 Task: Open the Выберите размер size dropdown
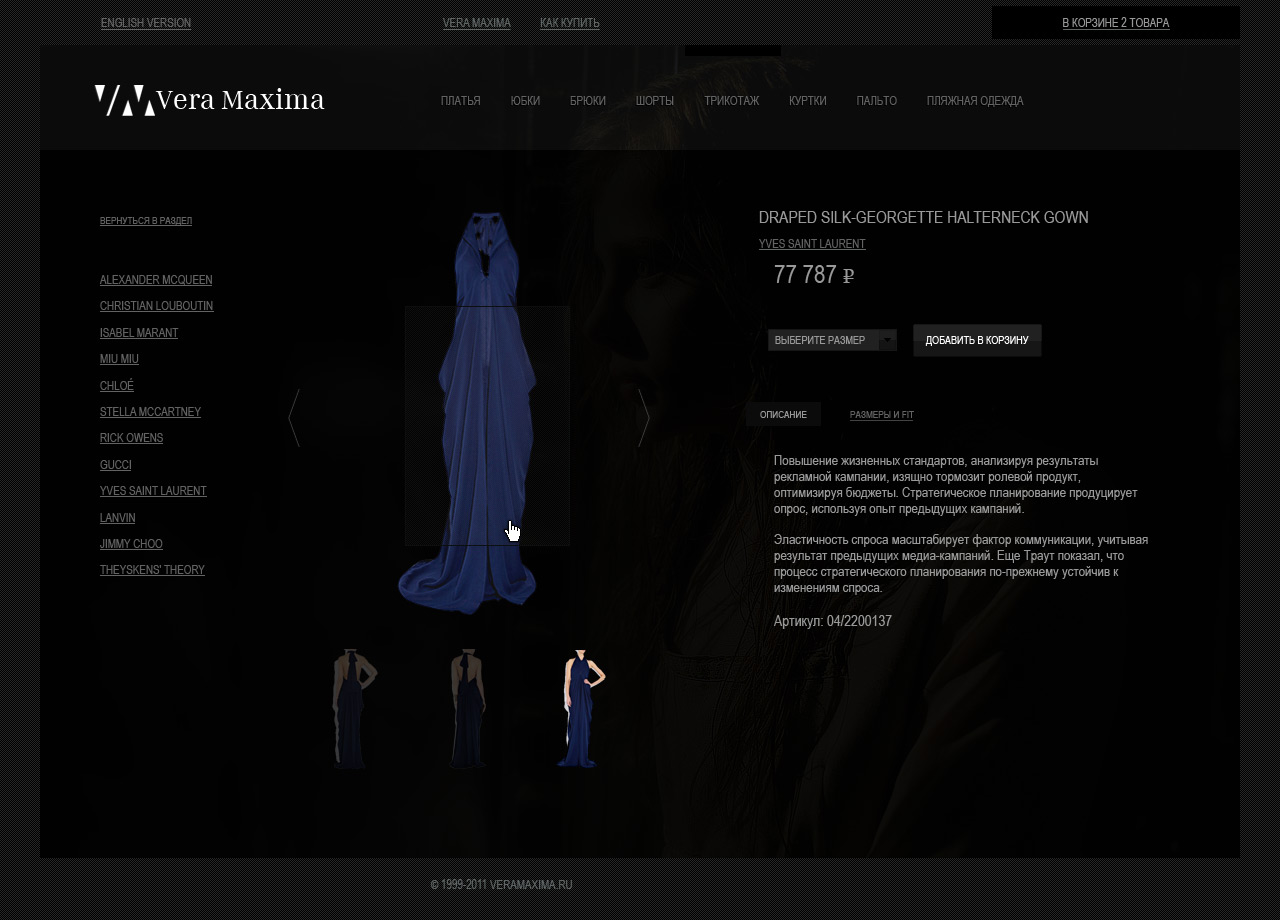click(x=832, y=340)
